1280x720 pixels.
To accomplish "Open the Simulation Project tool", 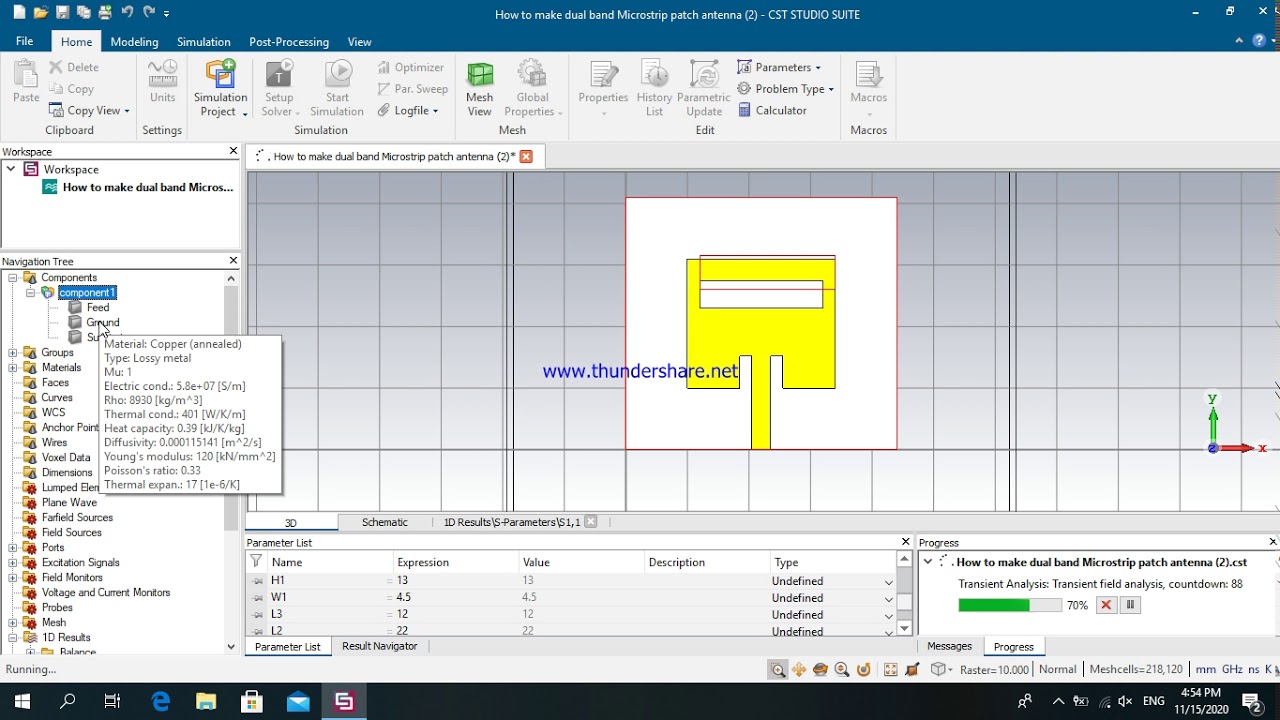I will click(220, 88).
